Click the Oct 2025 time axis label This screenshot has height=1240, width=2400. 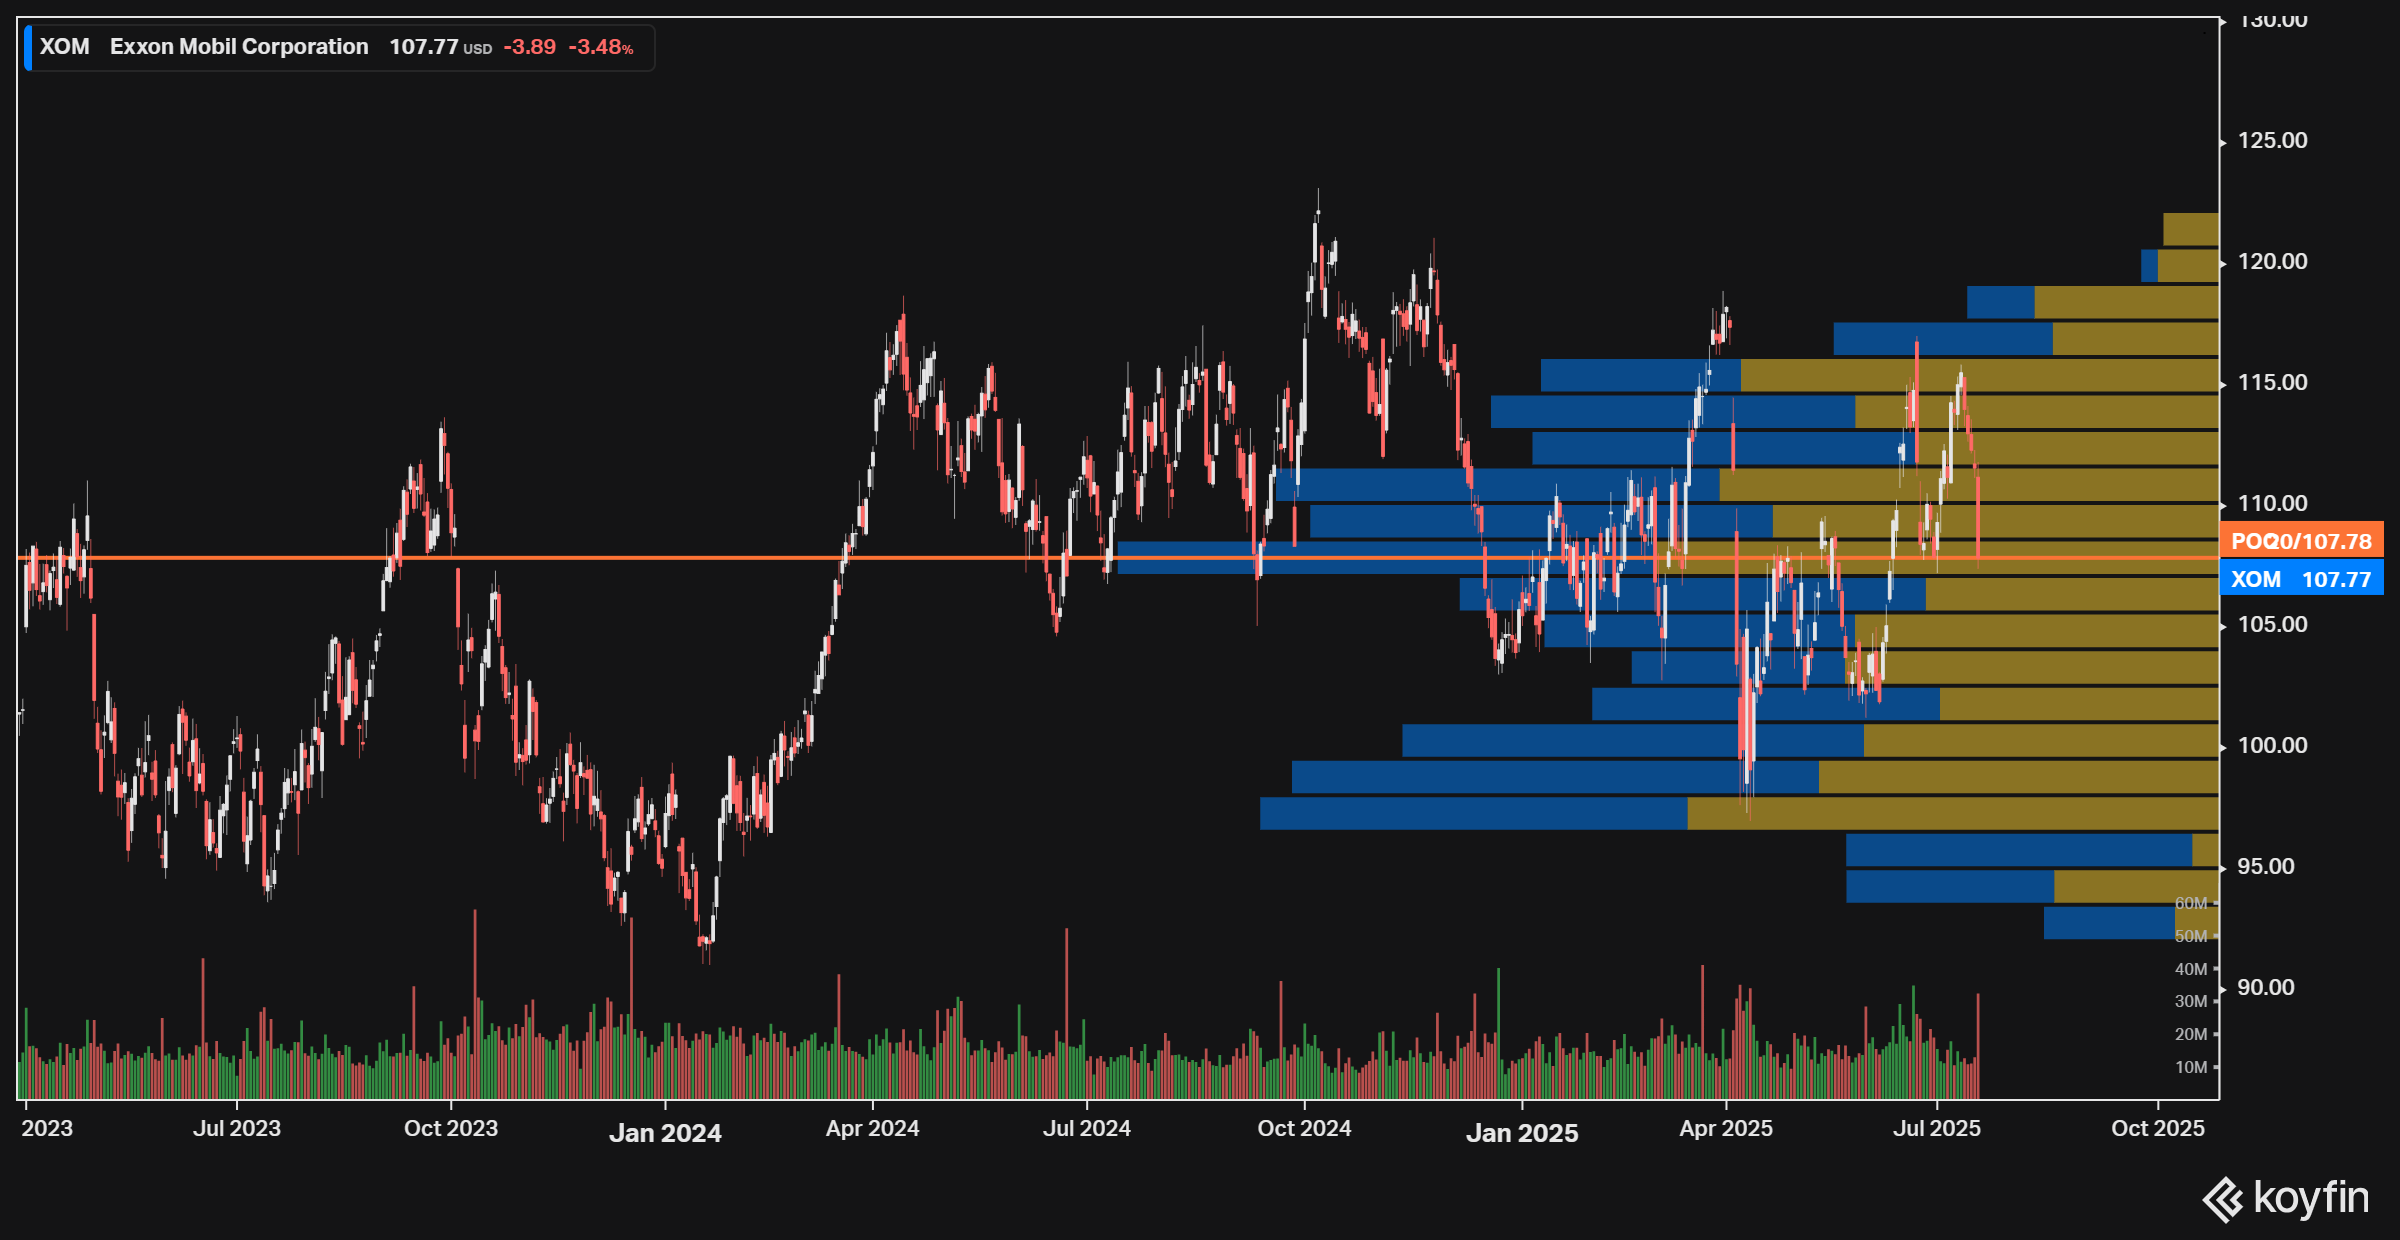pyautogui.click(x=2157, y=1128)
